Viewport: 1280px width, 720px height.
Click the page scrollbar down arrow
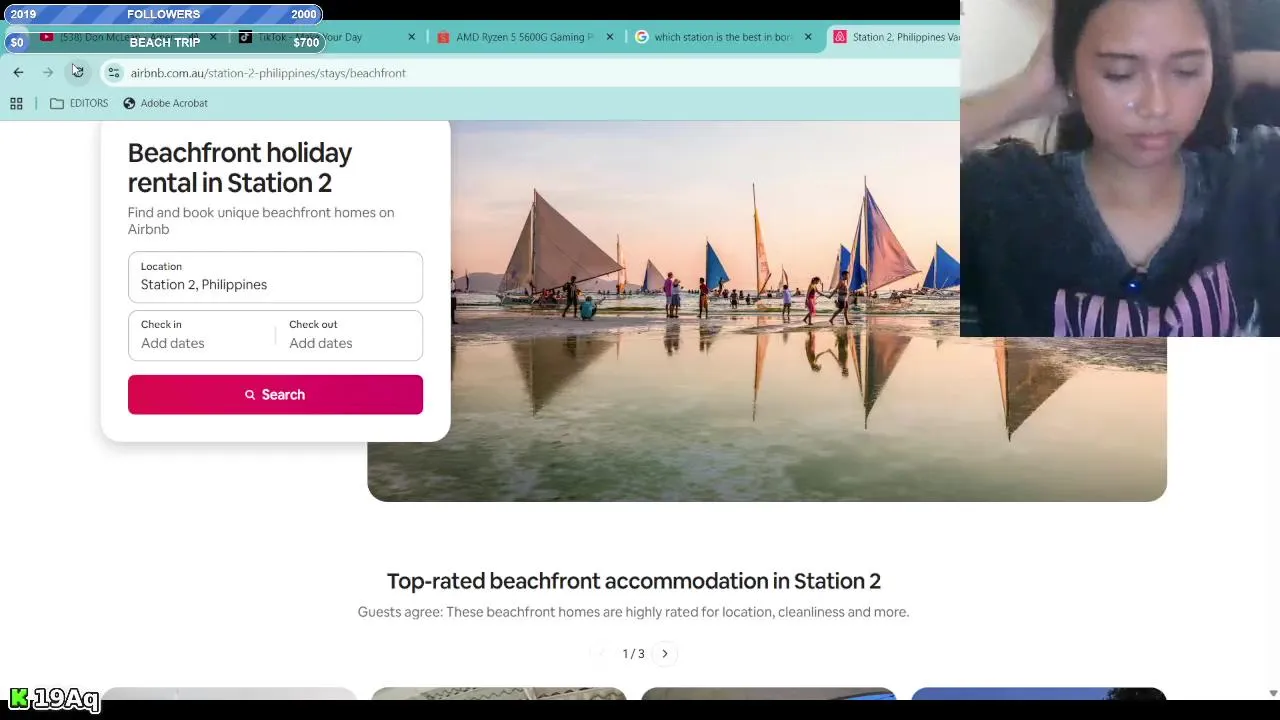[x=1272, y=693]
